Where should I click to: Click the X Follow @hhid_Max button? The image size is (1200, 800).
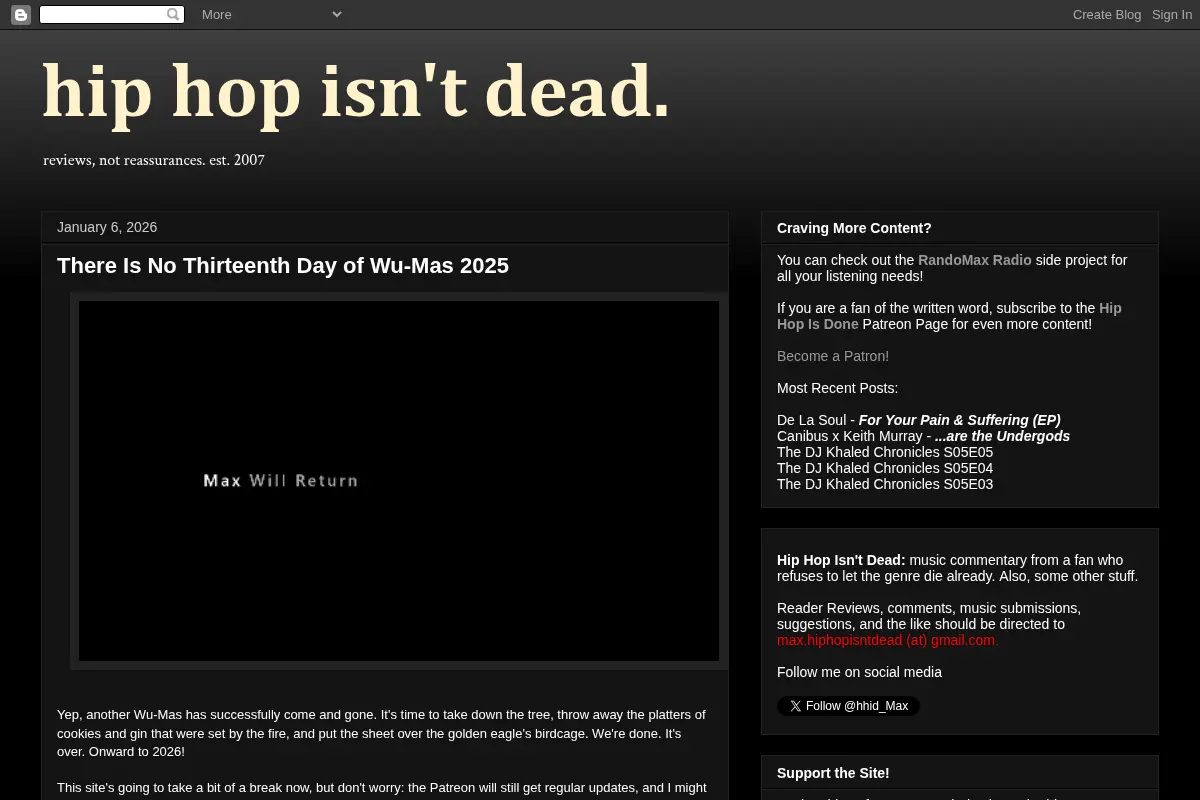(x=848, y=706)
